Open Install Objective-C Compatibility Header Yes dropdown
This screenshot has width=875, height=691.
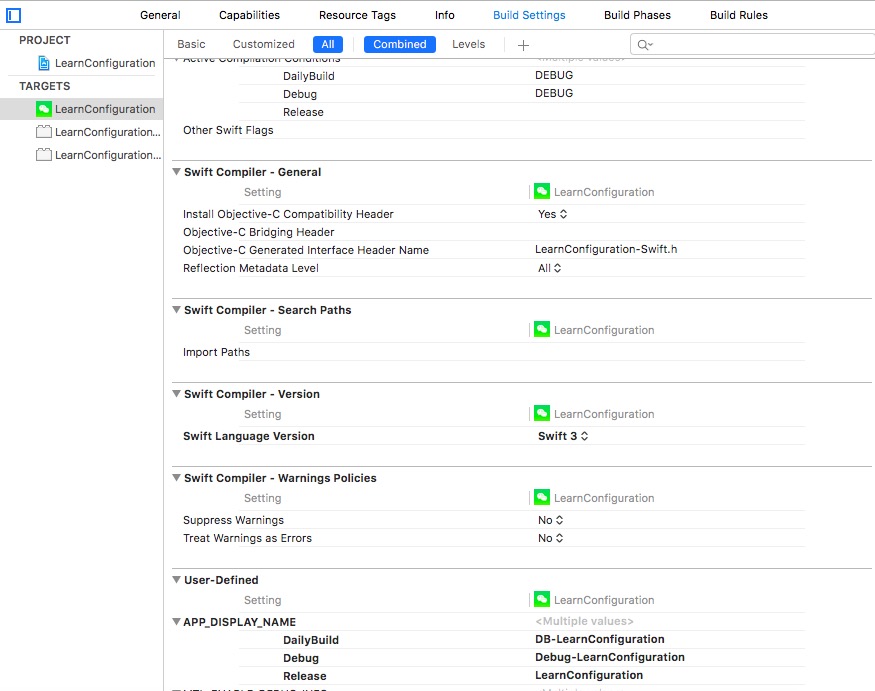[552, 214]
